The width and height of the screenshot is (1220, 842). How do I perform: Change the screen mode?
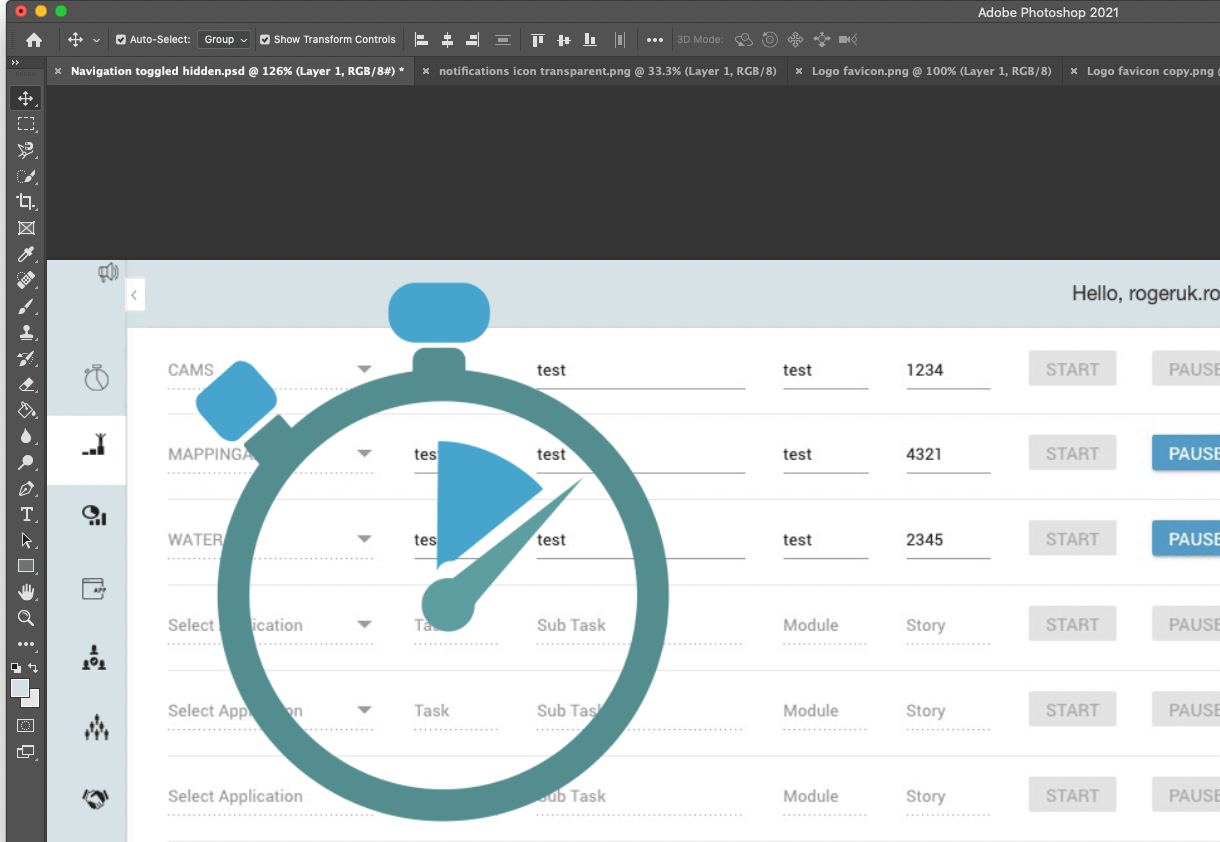pos(26,752)
